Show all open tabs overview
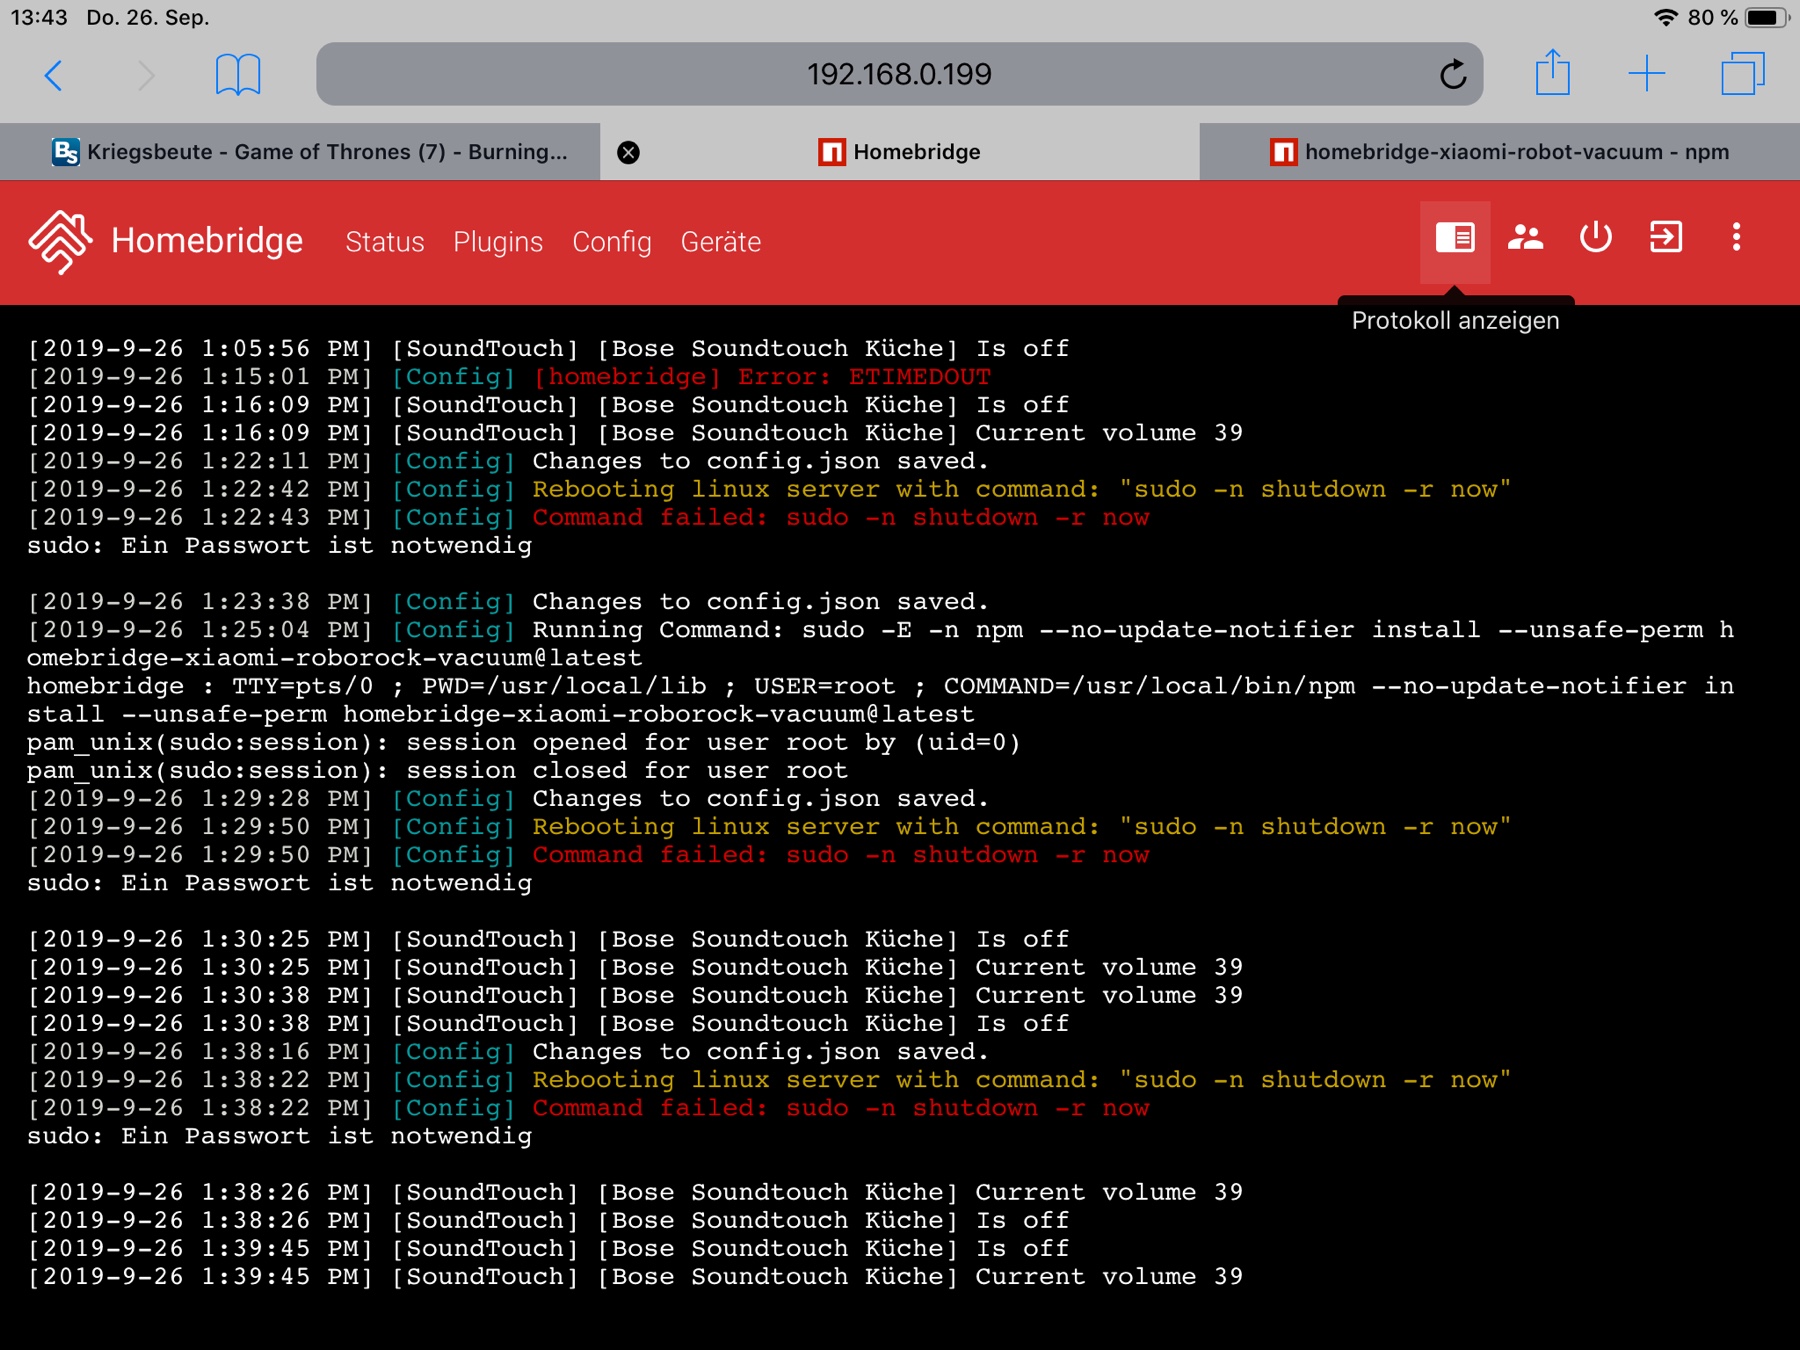This screenshot has height=1350, width=1800. click(x=1742, y=74)
